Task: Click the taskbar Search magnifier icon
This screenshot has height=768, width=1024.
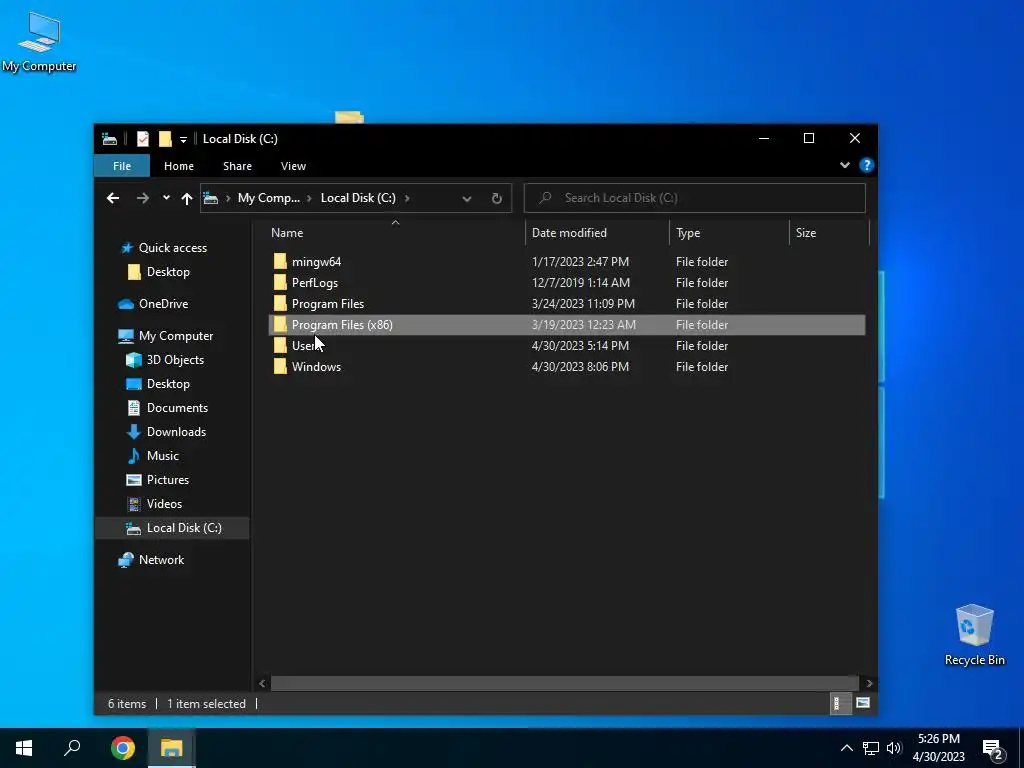Action: click(x=72, y=748)
